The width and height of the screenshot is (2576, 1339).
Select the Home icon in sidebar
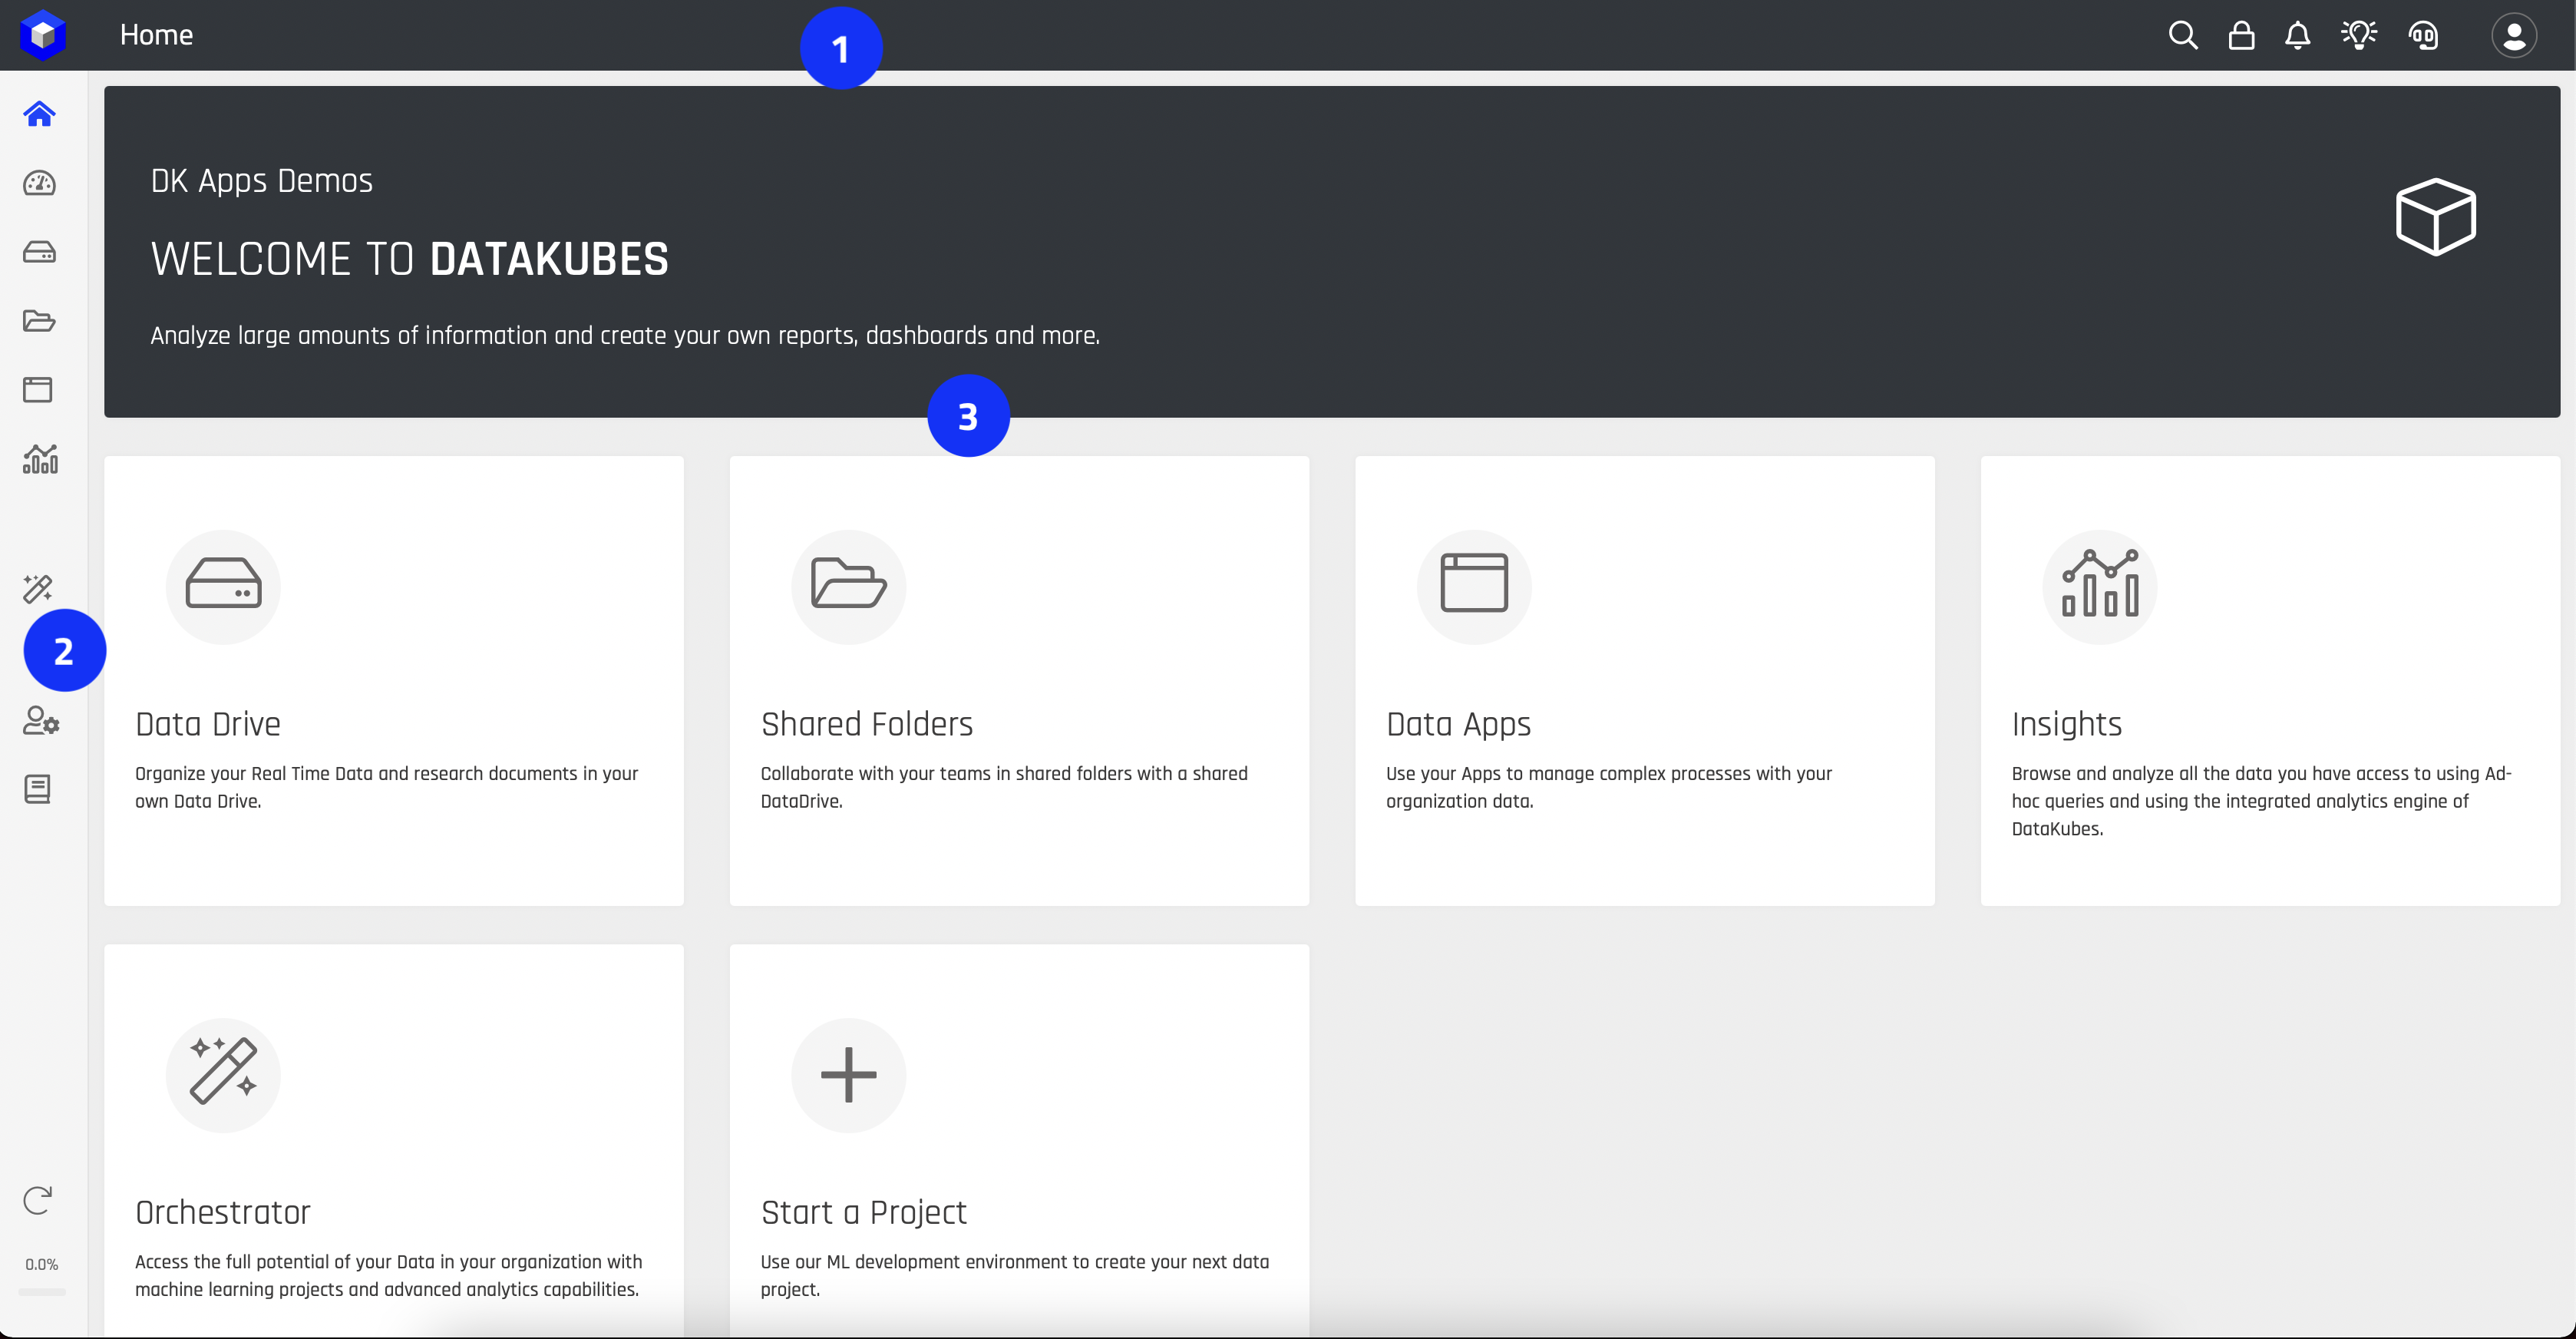coord(39,114)
